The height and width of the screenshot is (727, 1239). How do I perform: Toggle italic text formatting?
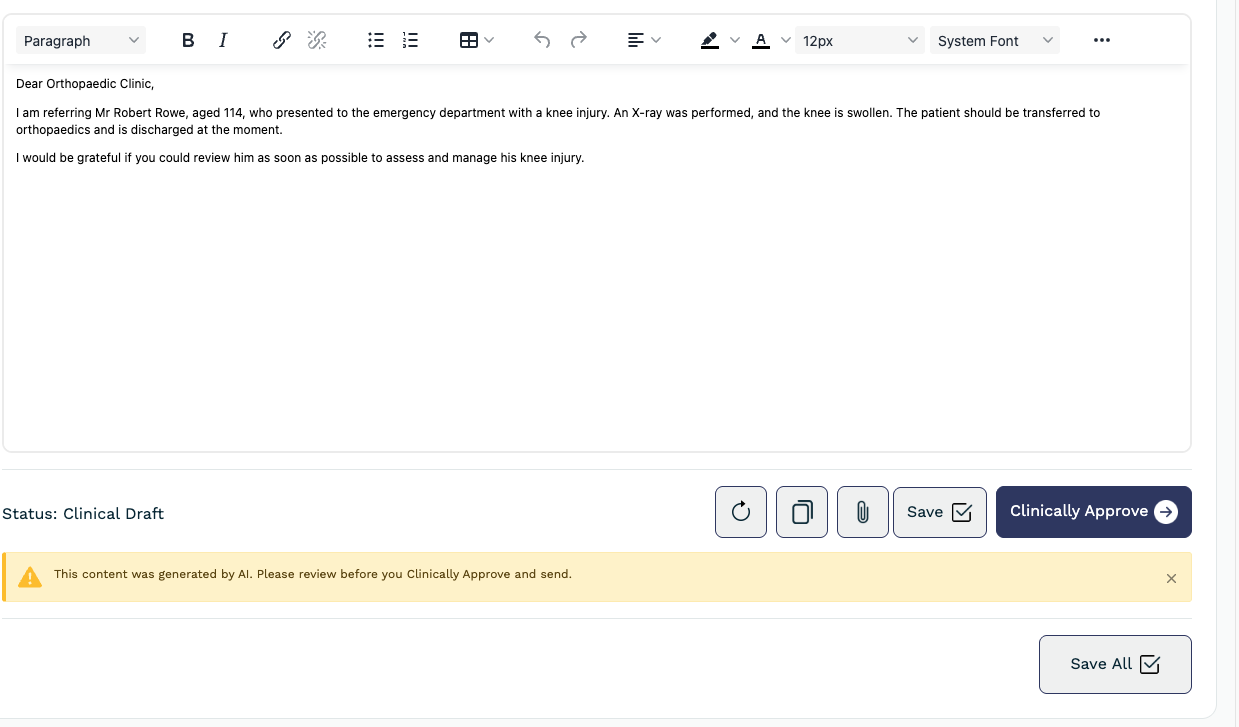pos(223,41)
